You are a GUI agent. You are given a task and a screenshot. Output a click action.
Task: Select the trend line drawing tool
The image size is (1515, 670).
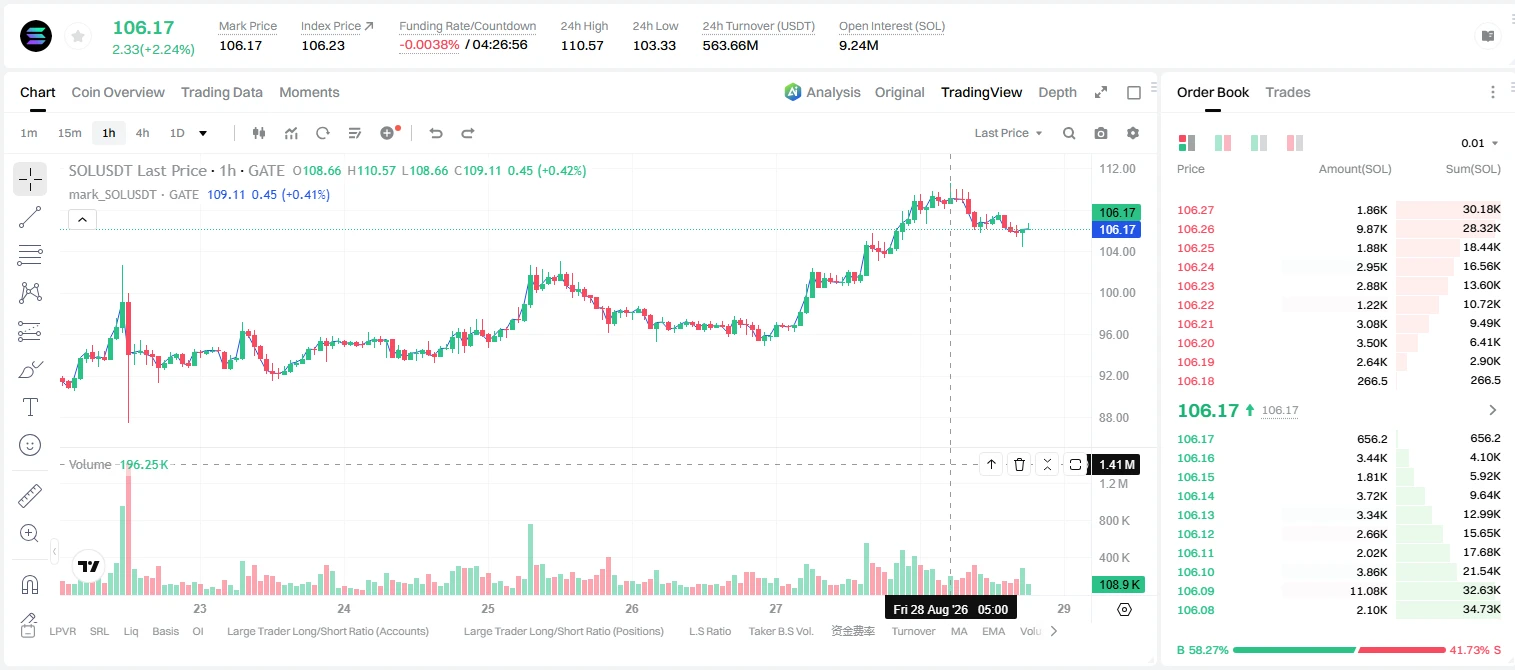[30, 217]
